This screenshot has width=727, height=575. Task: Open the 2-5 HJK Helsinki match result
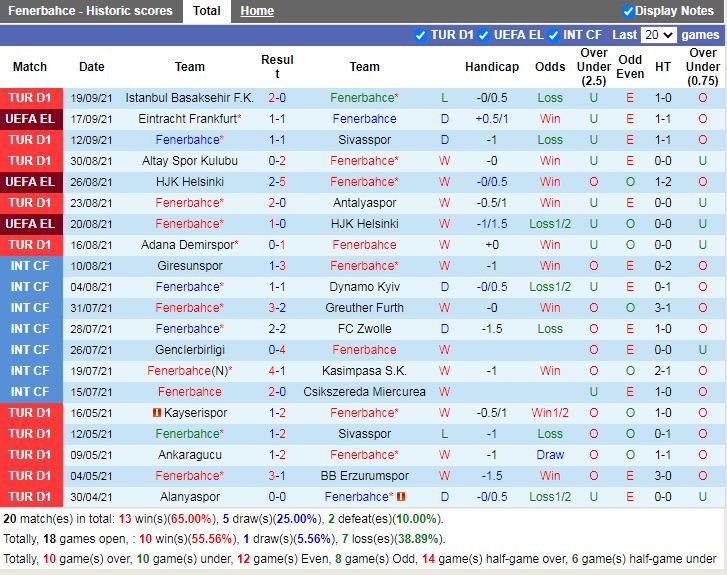pyautogui.click(x=277, y=182)
